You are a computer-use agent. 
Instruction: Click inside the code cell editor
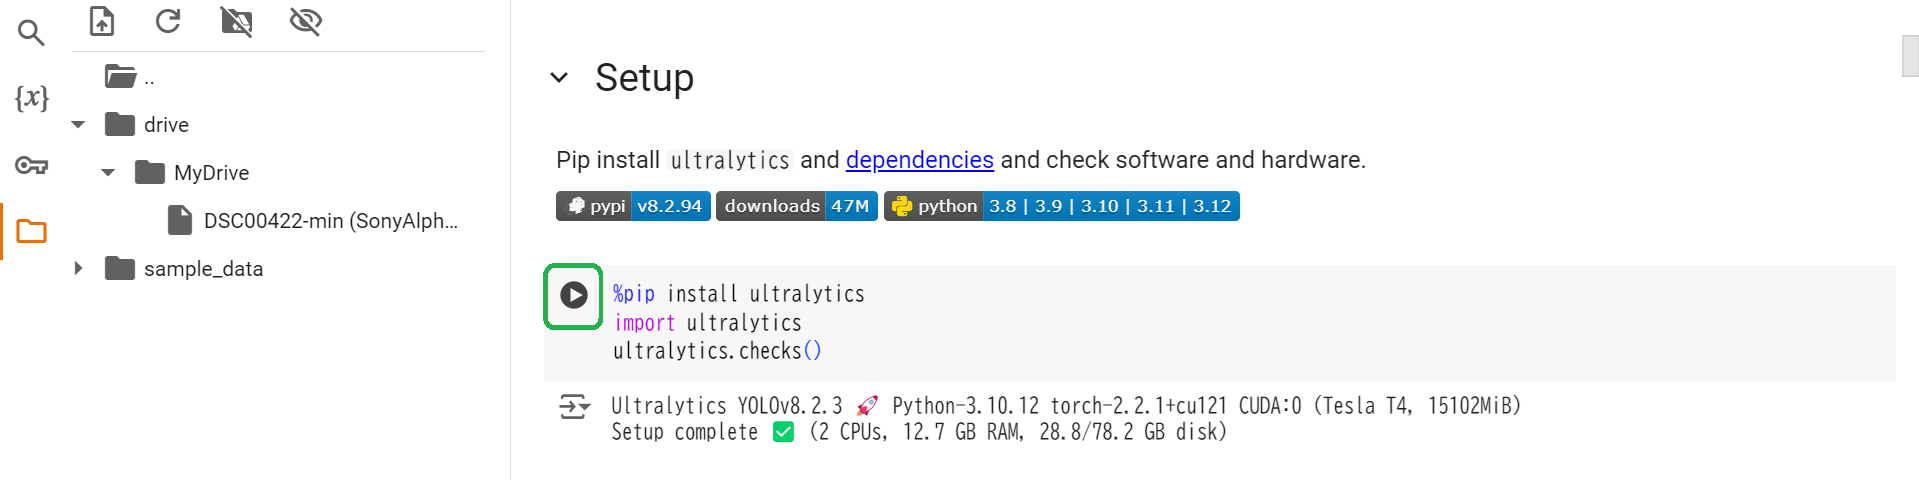[1200, 322]
